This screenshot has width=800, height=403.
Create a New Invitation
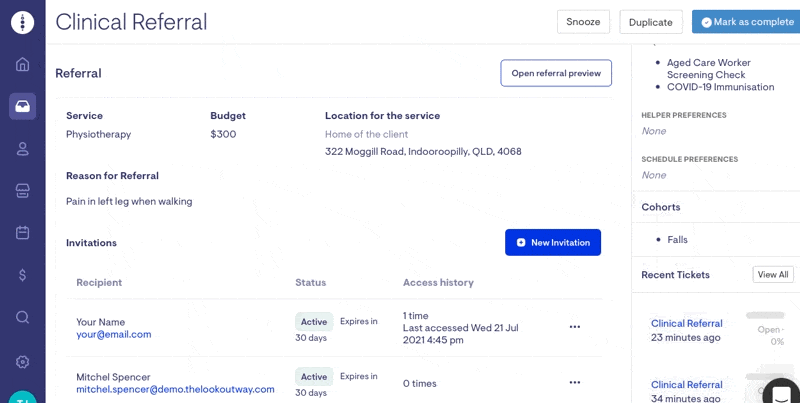553,242
